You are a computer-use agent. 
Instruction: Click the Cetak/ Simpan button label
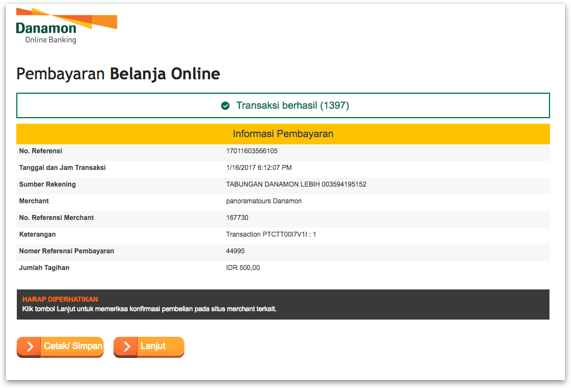(73, 346)
